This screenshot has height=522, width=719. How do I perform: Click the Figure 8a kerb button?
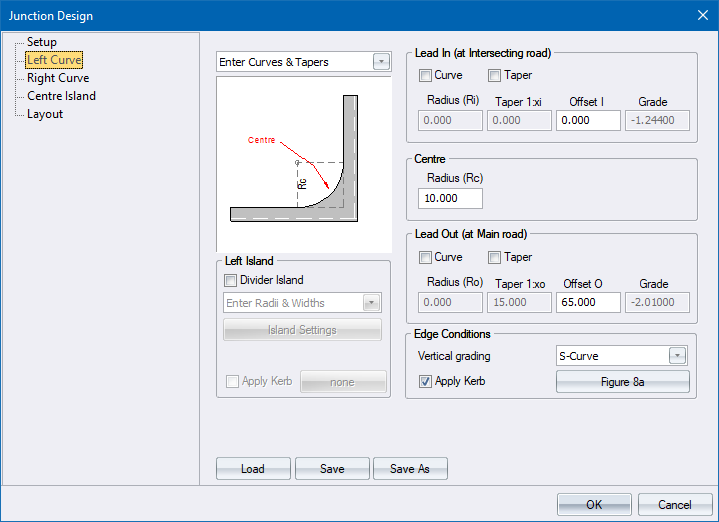(622, 381)
